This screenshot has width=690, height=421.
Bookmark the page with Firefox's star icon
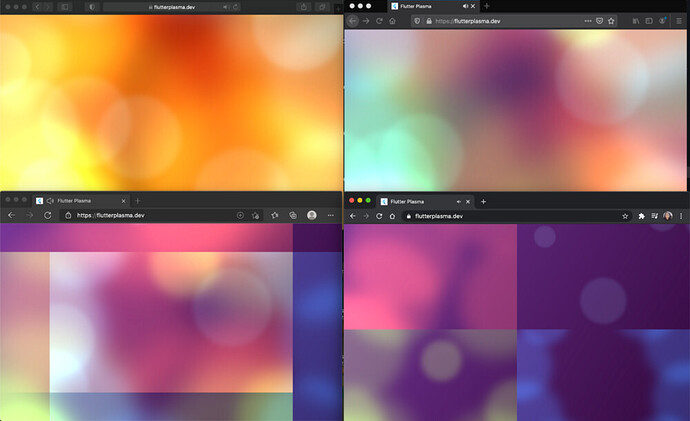pos(613,21)
